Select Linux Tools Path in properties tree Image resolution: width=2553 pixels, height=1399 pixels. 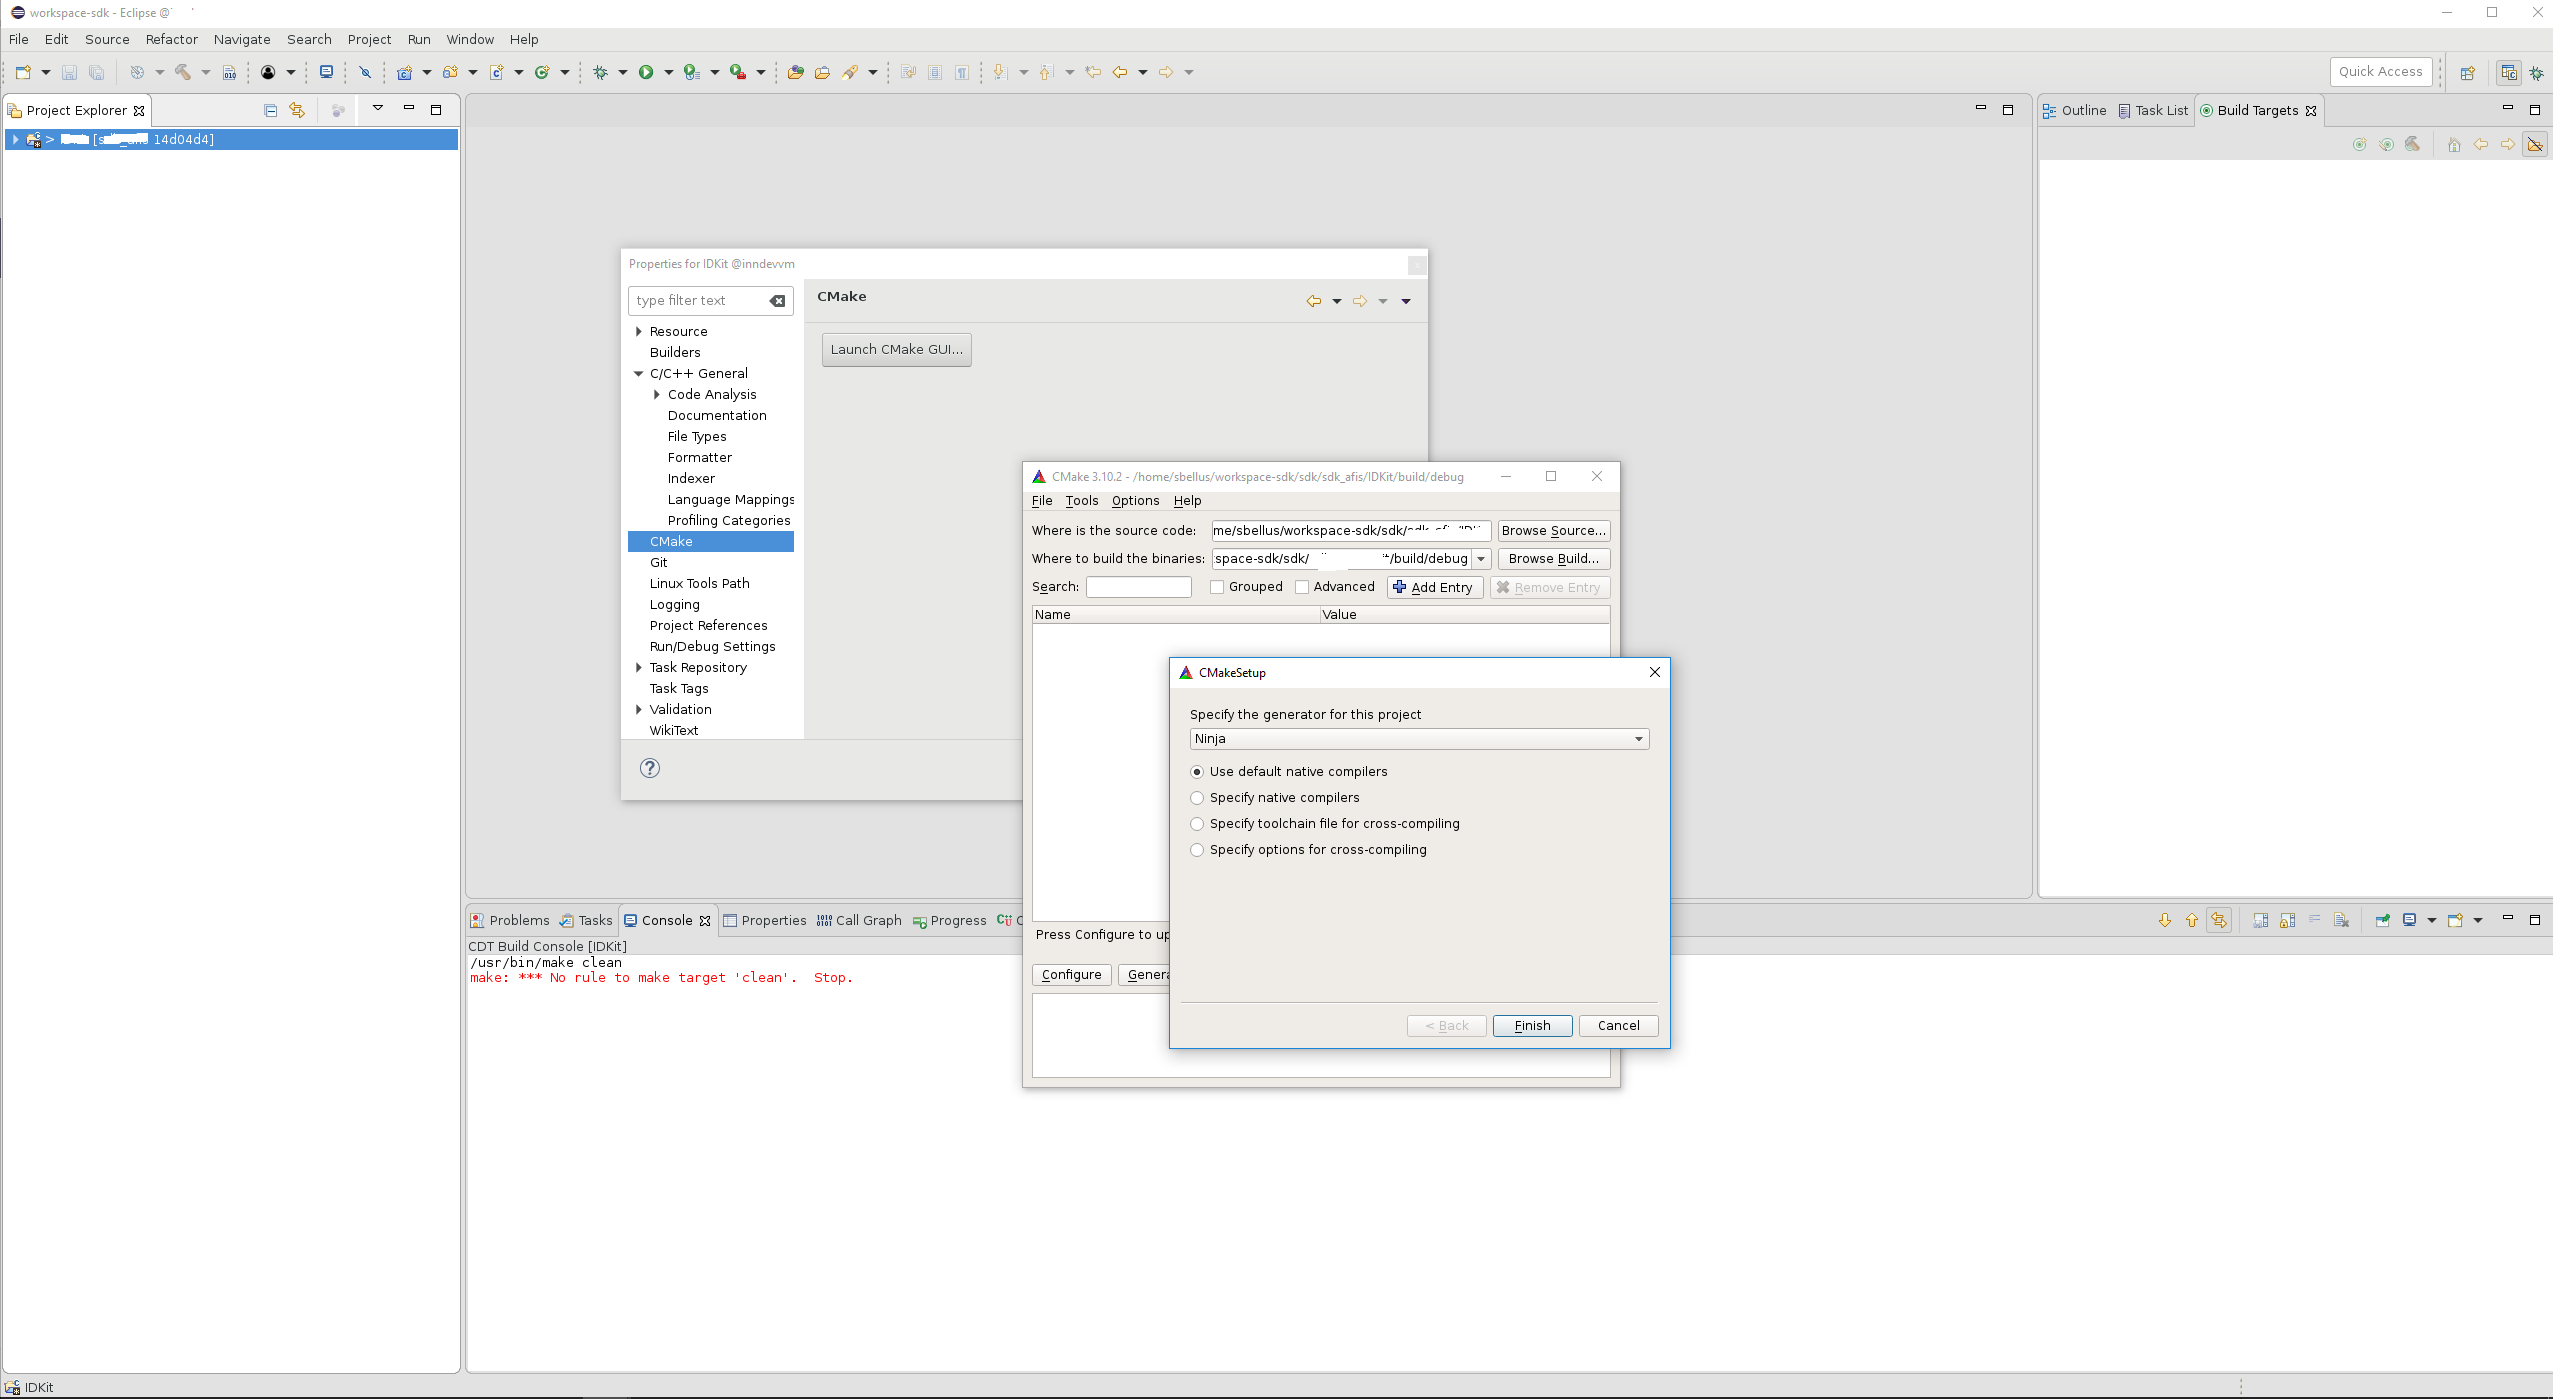[x=699, y=583]
